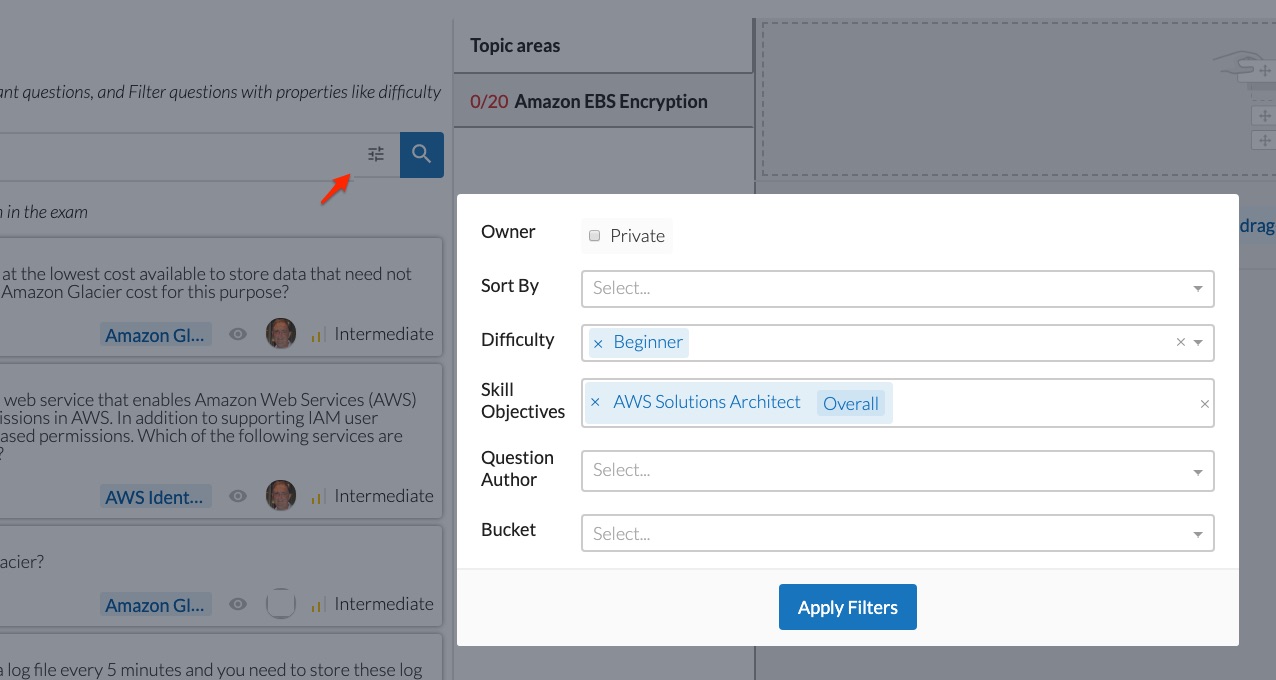Clear all Skill Objectives selections
Screen dimensions: 1276x680
pos(1204,404)
